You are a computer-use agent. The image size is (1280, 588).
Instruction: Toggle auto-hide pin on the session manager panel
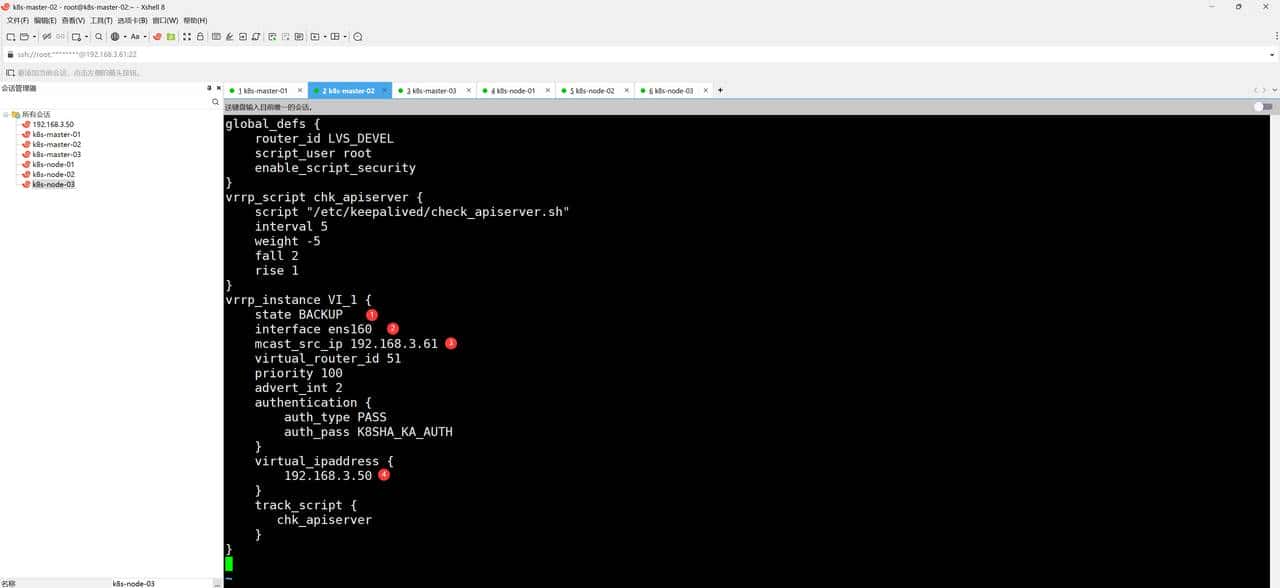(209, 88)
